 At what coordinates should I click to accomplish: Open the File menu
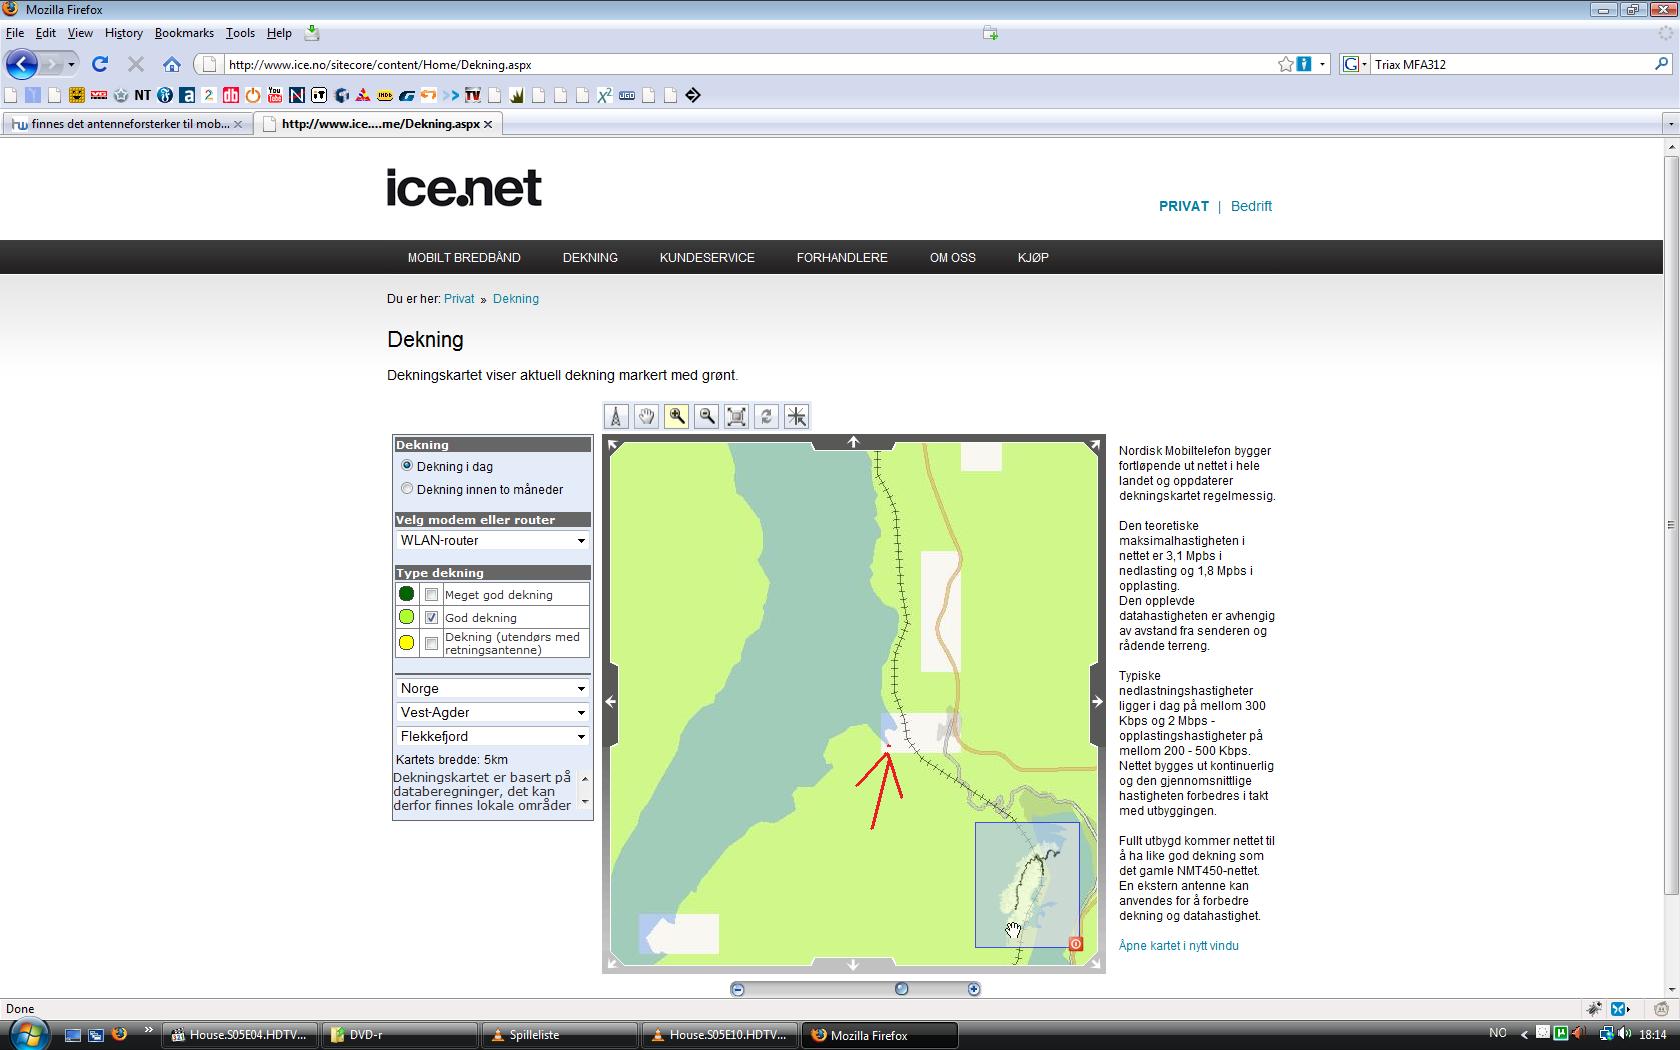pos(15,33)
